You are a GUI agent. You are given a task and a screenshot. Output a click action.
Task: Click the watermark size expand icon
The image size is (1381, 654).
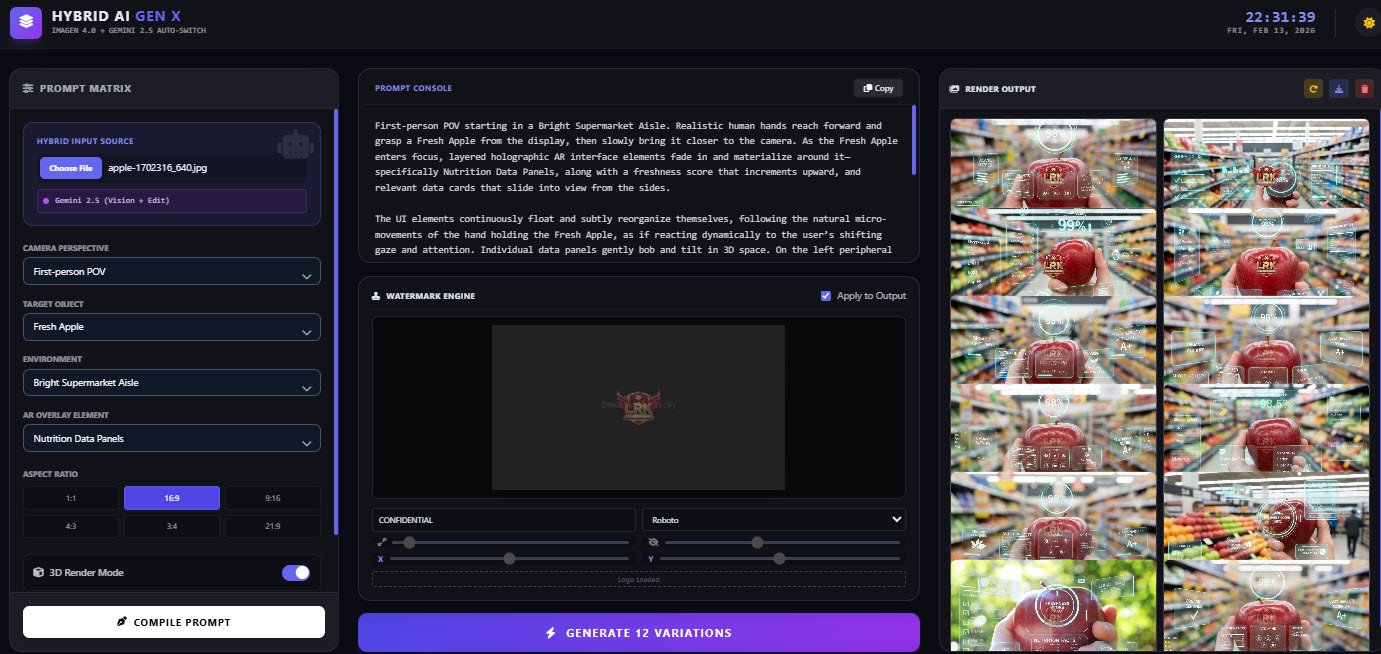[x=381, y=542]
